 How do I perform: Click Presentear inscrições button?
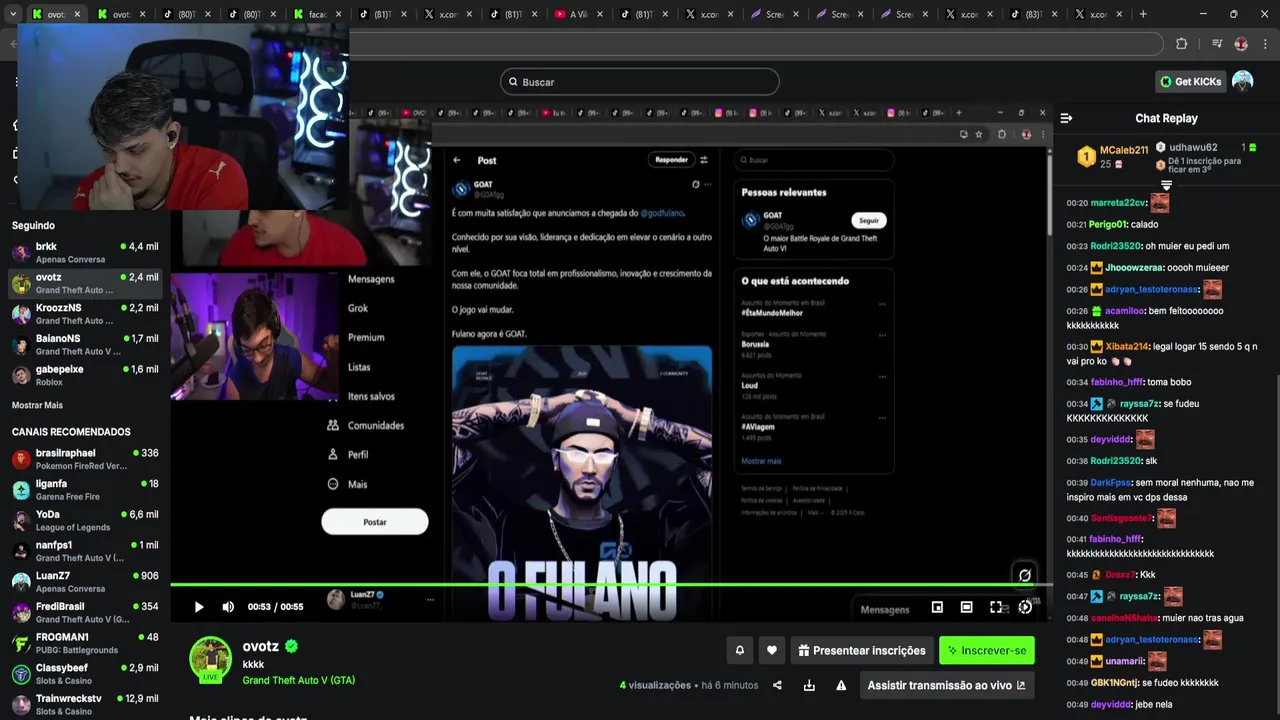(x=862, y=650)
